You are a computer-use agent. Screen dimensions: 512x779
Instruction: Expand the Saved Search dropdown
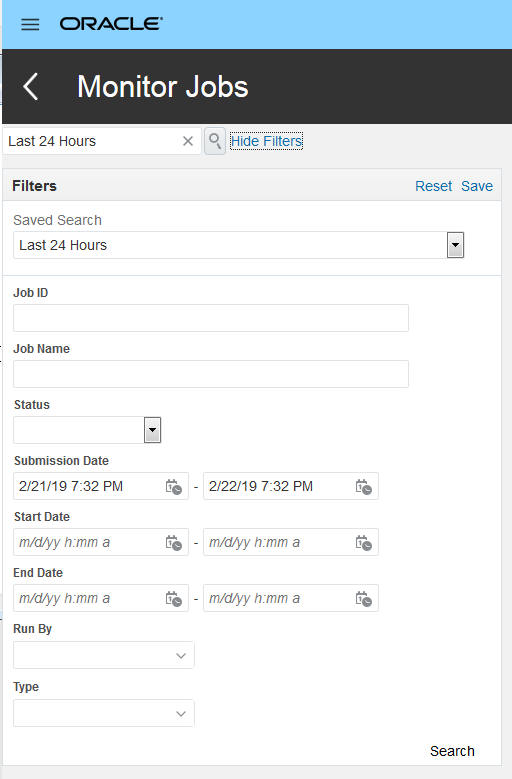[455, 245]
